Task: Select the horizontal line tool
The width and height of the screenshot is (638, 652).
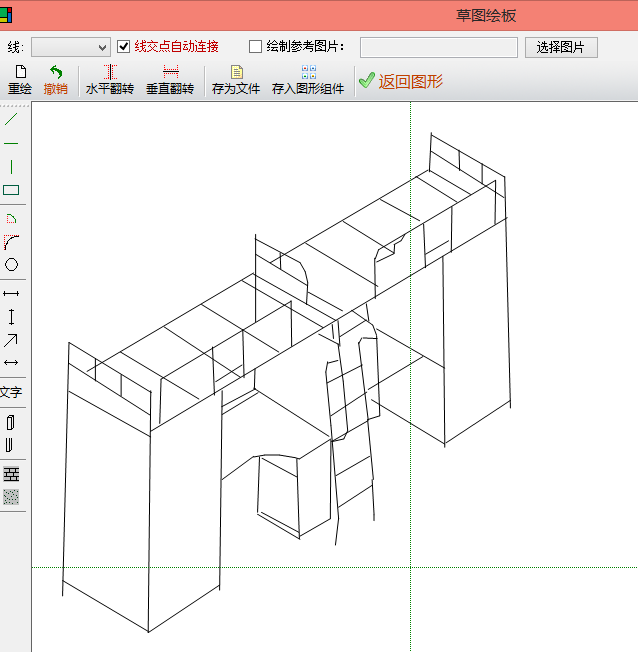Action: 11,143
